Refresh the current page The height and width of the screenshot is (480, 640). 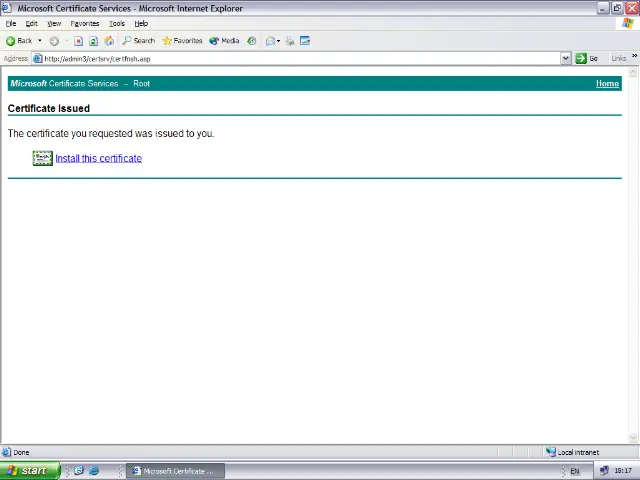[x=93, y=41]
